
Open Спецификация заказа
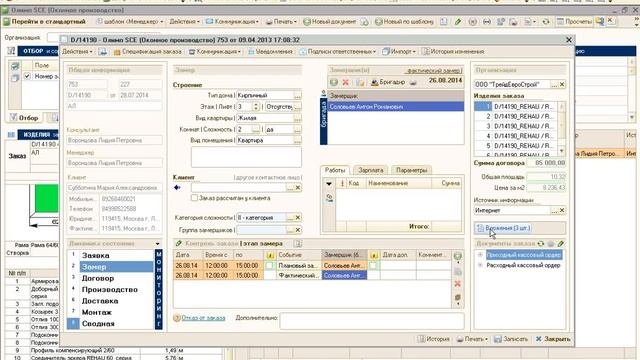147,52
